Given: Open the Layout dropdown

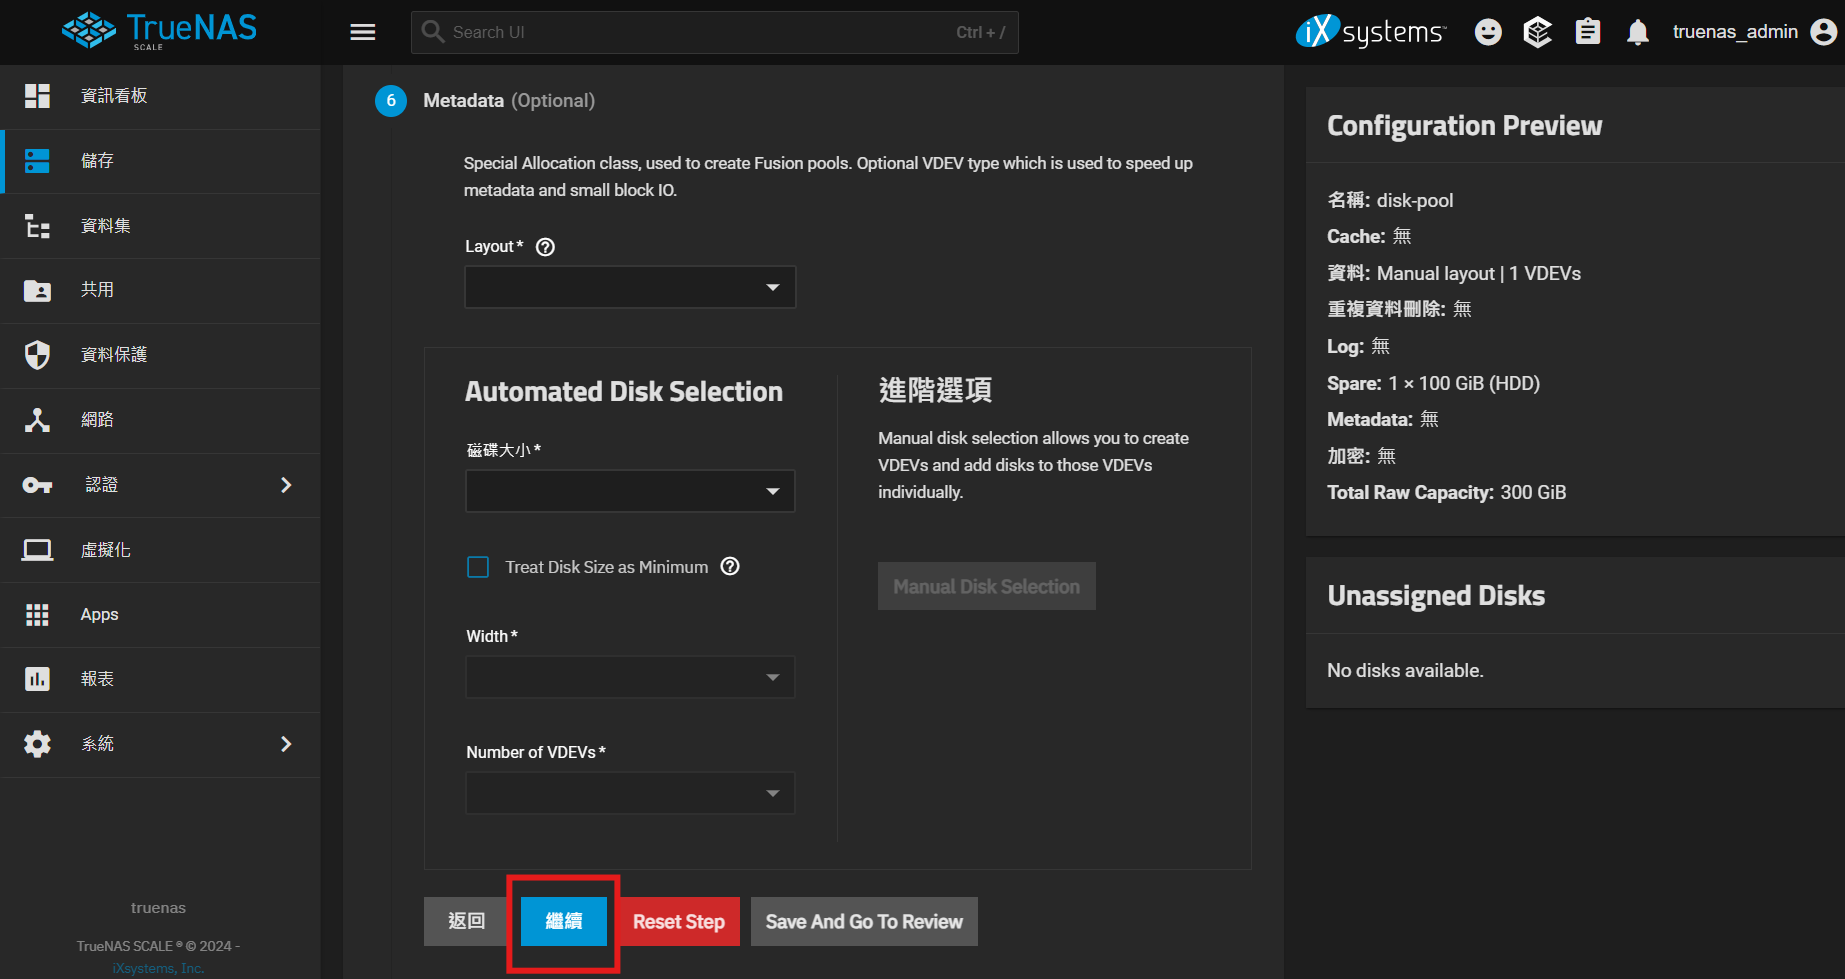Looking at the screenshot, I should (x=630, y=287).
